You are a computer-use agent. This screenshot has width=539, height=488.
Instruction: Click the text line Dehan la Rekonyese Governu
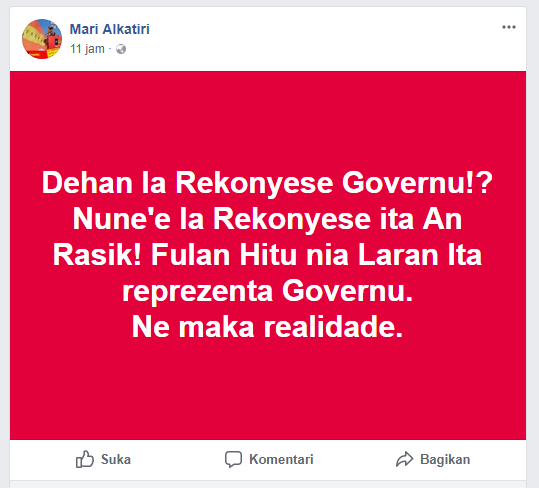point(267,183)
